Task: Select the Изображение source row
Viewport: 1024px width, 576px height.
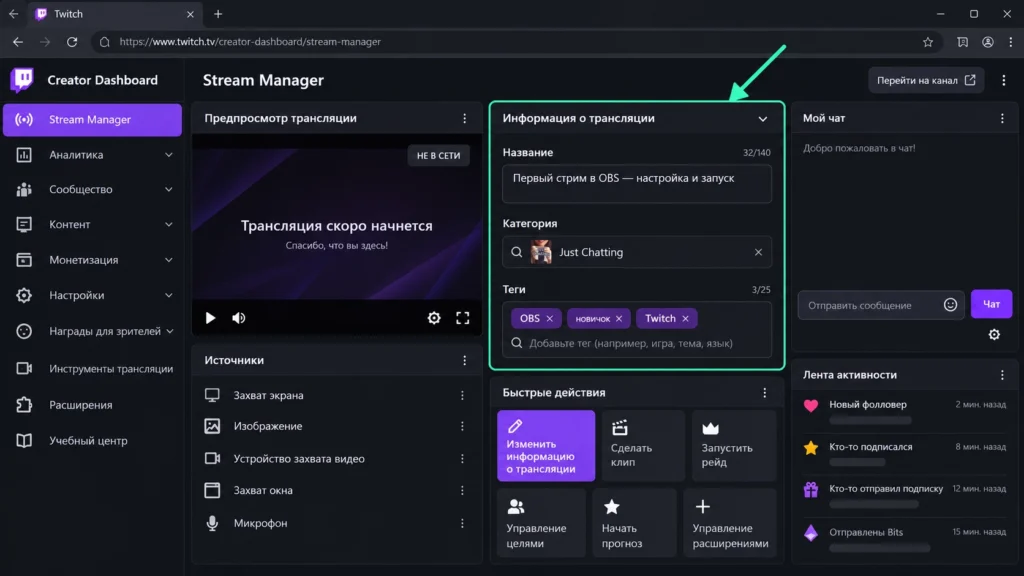Action: pyautogui.click(x=336, y=426)
